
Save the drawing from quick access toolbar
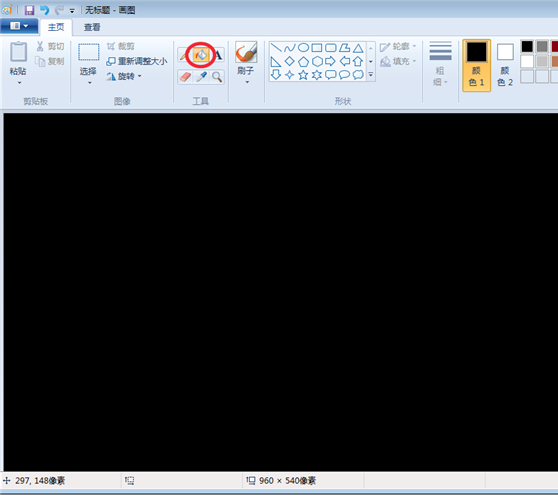click(29, 10)
